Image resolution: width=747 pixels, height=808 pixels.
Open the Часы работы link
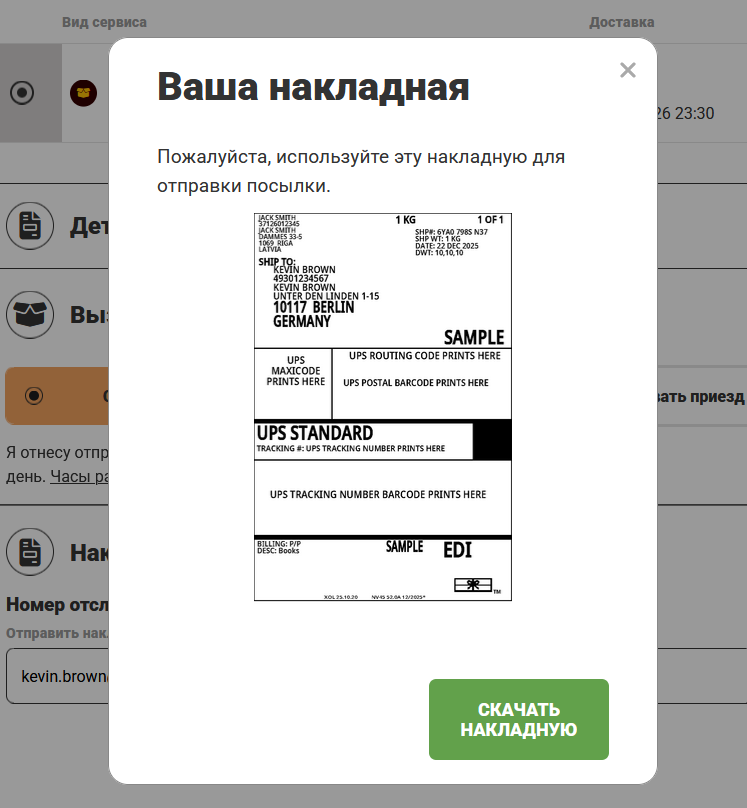pyautogui.click(x=80, y=477)
